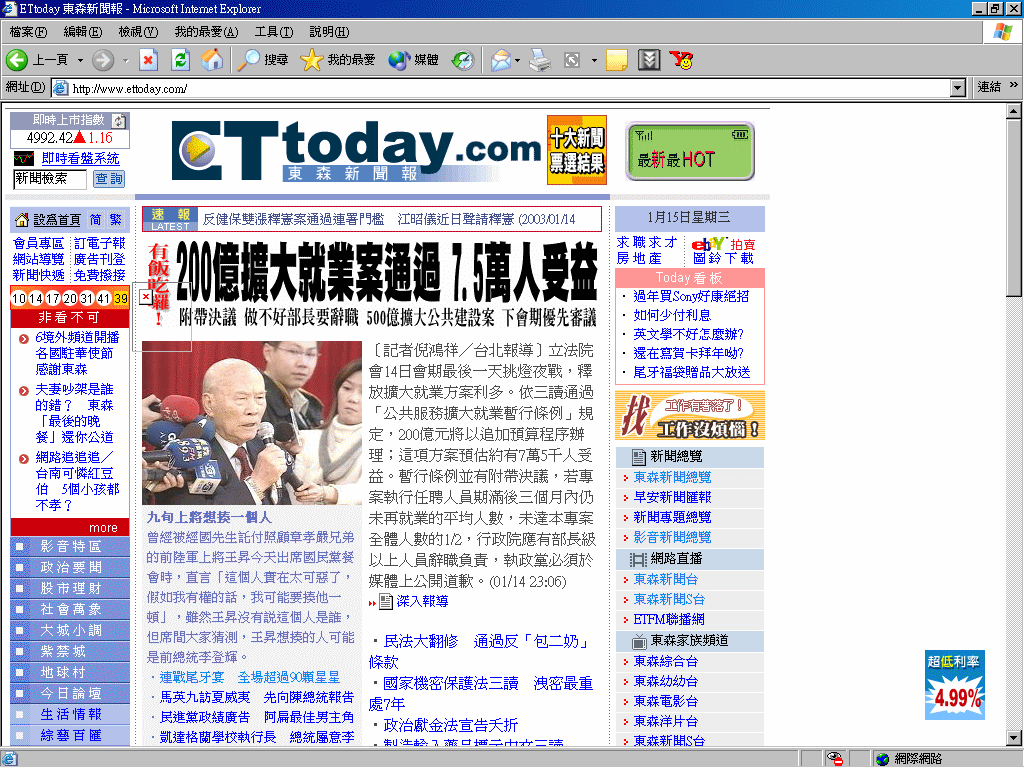
Task: Open the 工具(T) menu
Action: pyautogui.click(x=273, y=32)
